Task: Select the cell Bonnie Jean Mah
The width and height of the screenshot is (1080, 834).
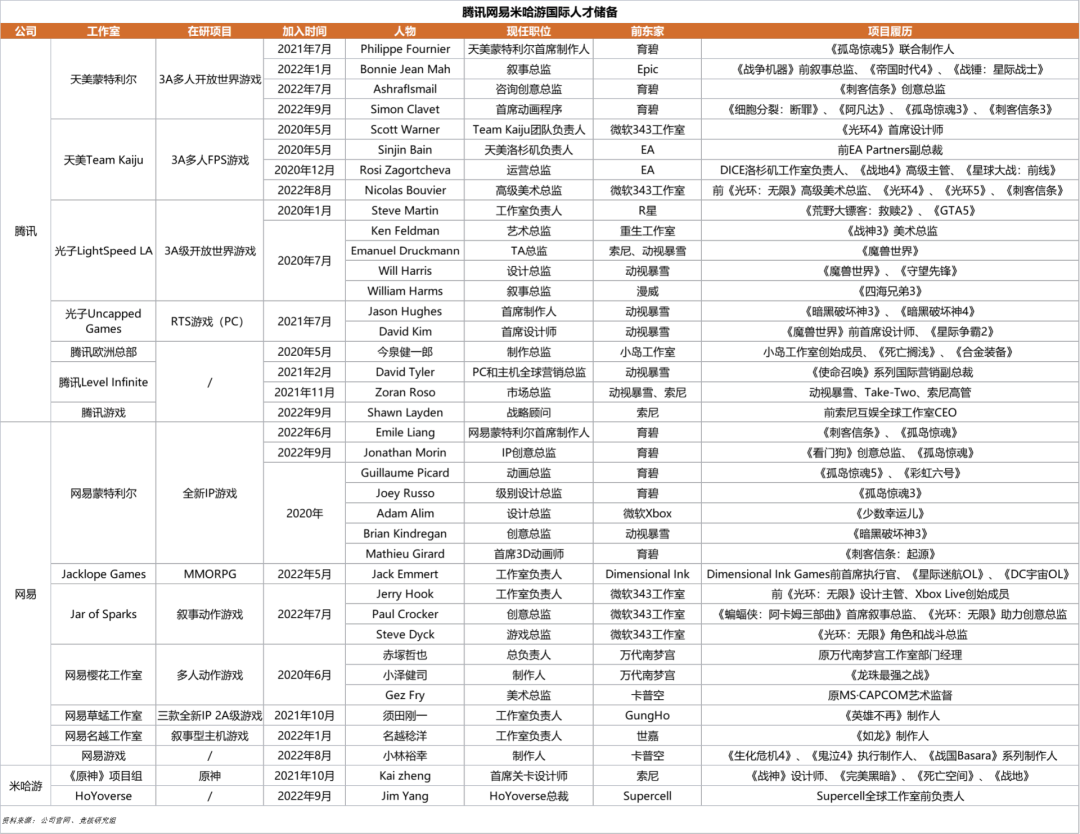Action: click(x=405, y=69)
